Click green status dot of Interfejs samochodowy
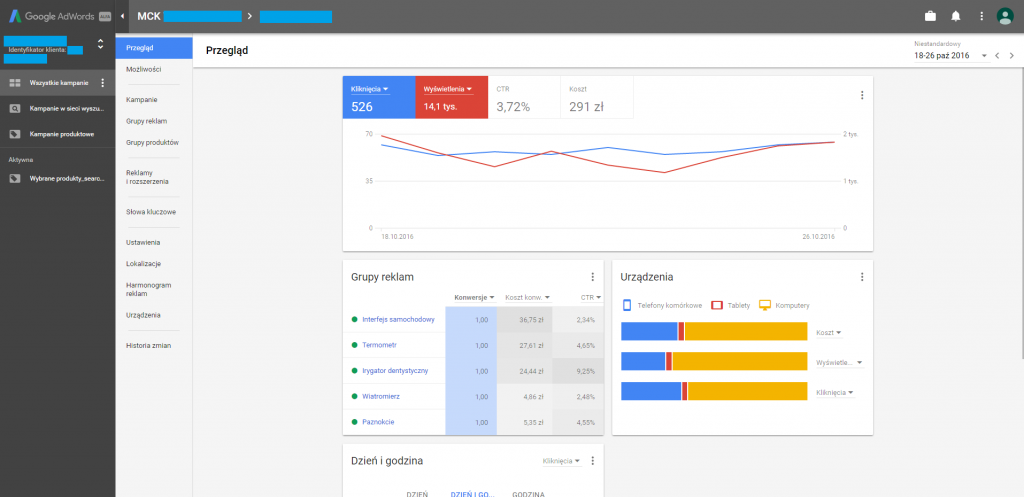The image size is (1024, 497). (x=355, y=319)
